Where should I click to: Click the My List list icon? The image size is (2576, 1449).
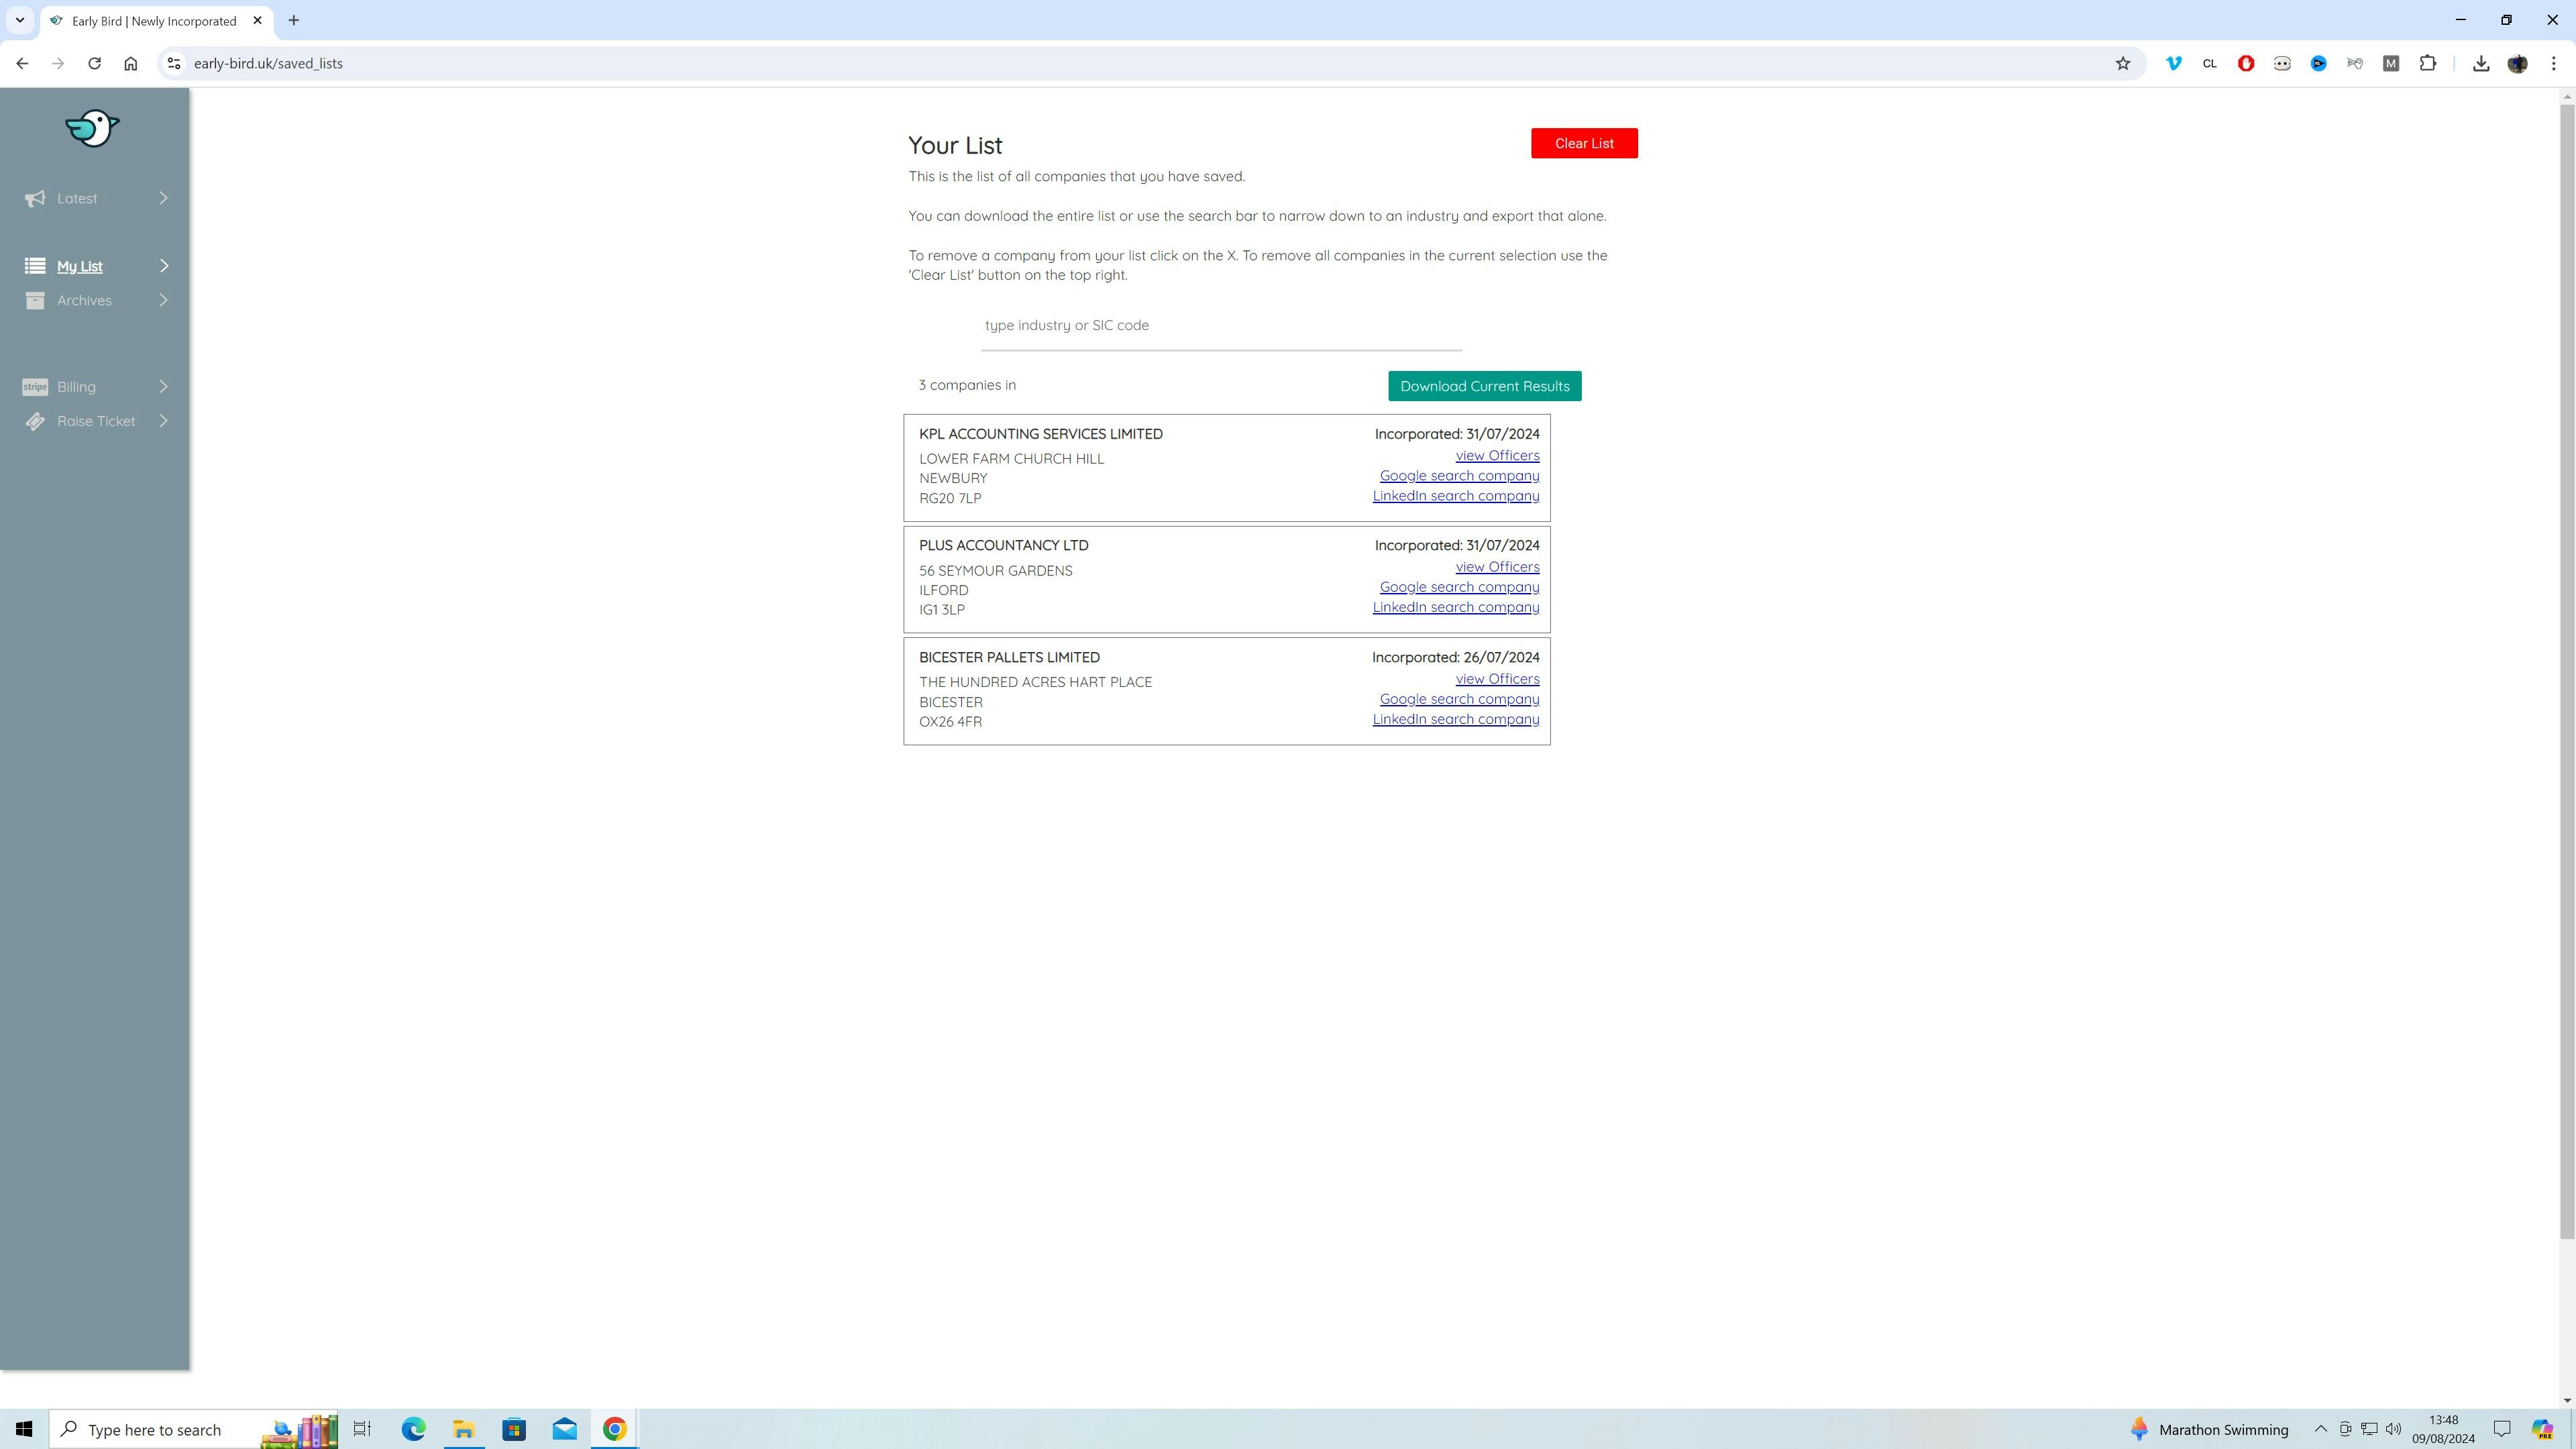tap(35, 266)
